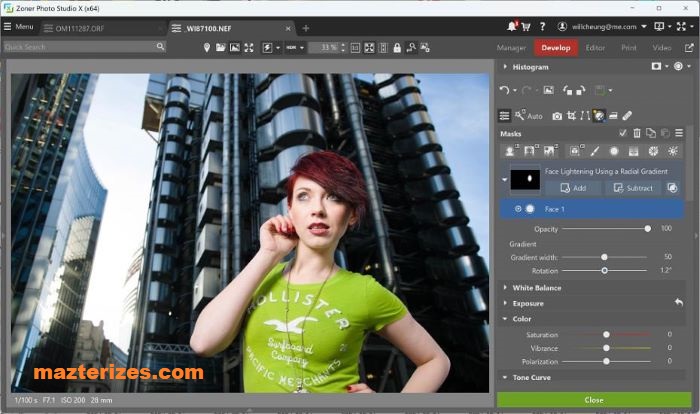
Task: Select the straighten lines tool
Action: click(x=585, y=116)
